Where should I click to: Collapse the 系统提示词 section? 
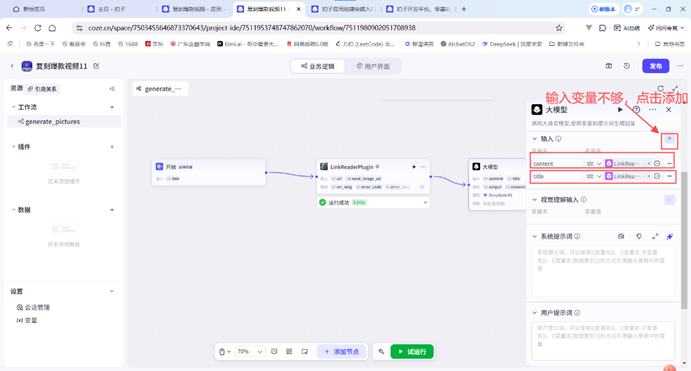coord(535,237)
